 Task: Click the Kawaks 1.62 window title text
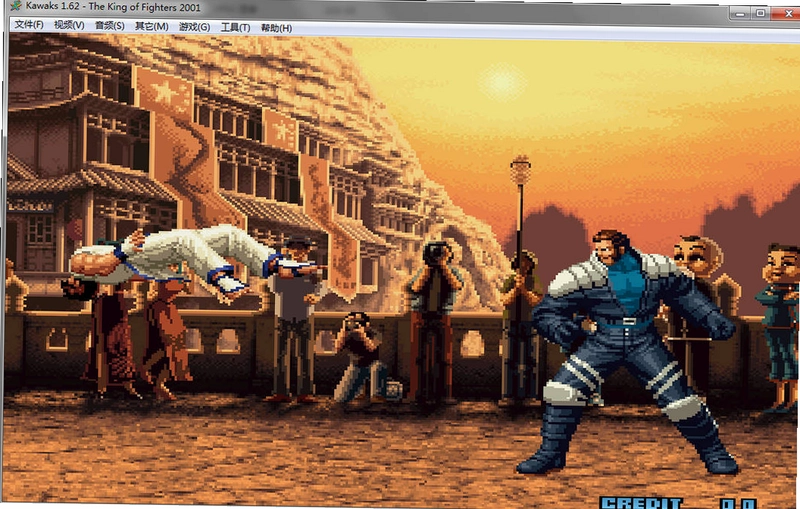point(113,7)
